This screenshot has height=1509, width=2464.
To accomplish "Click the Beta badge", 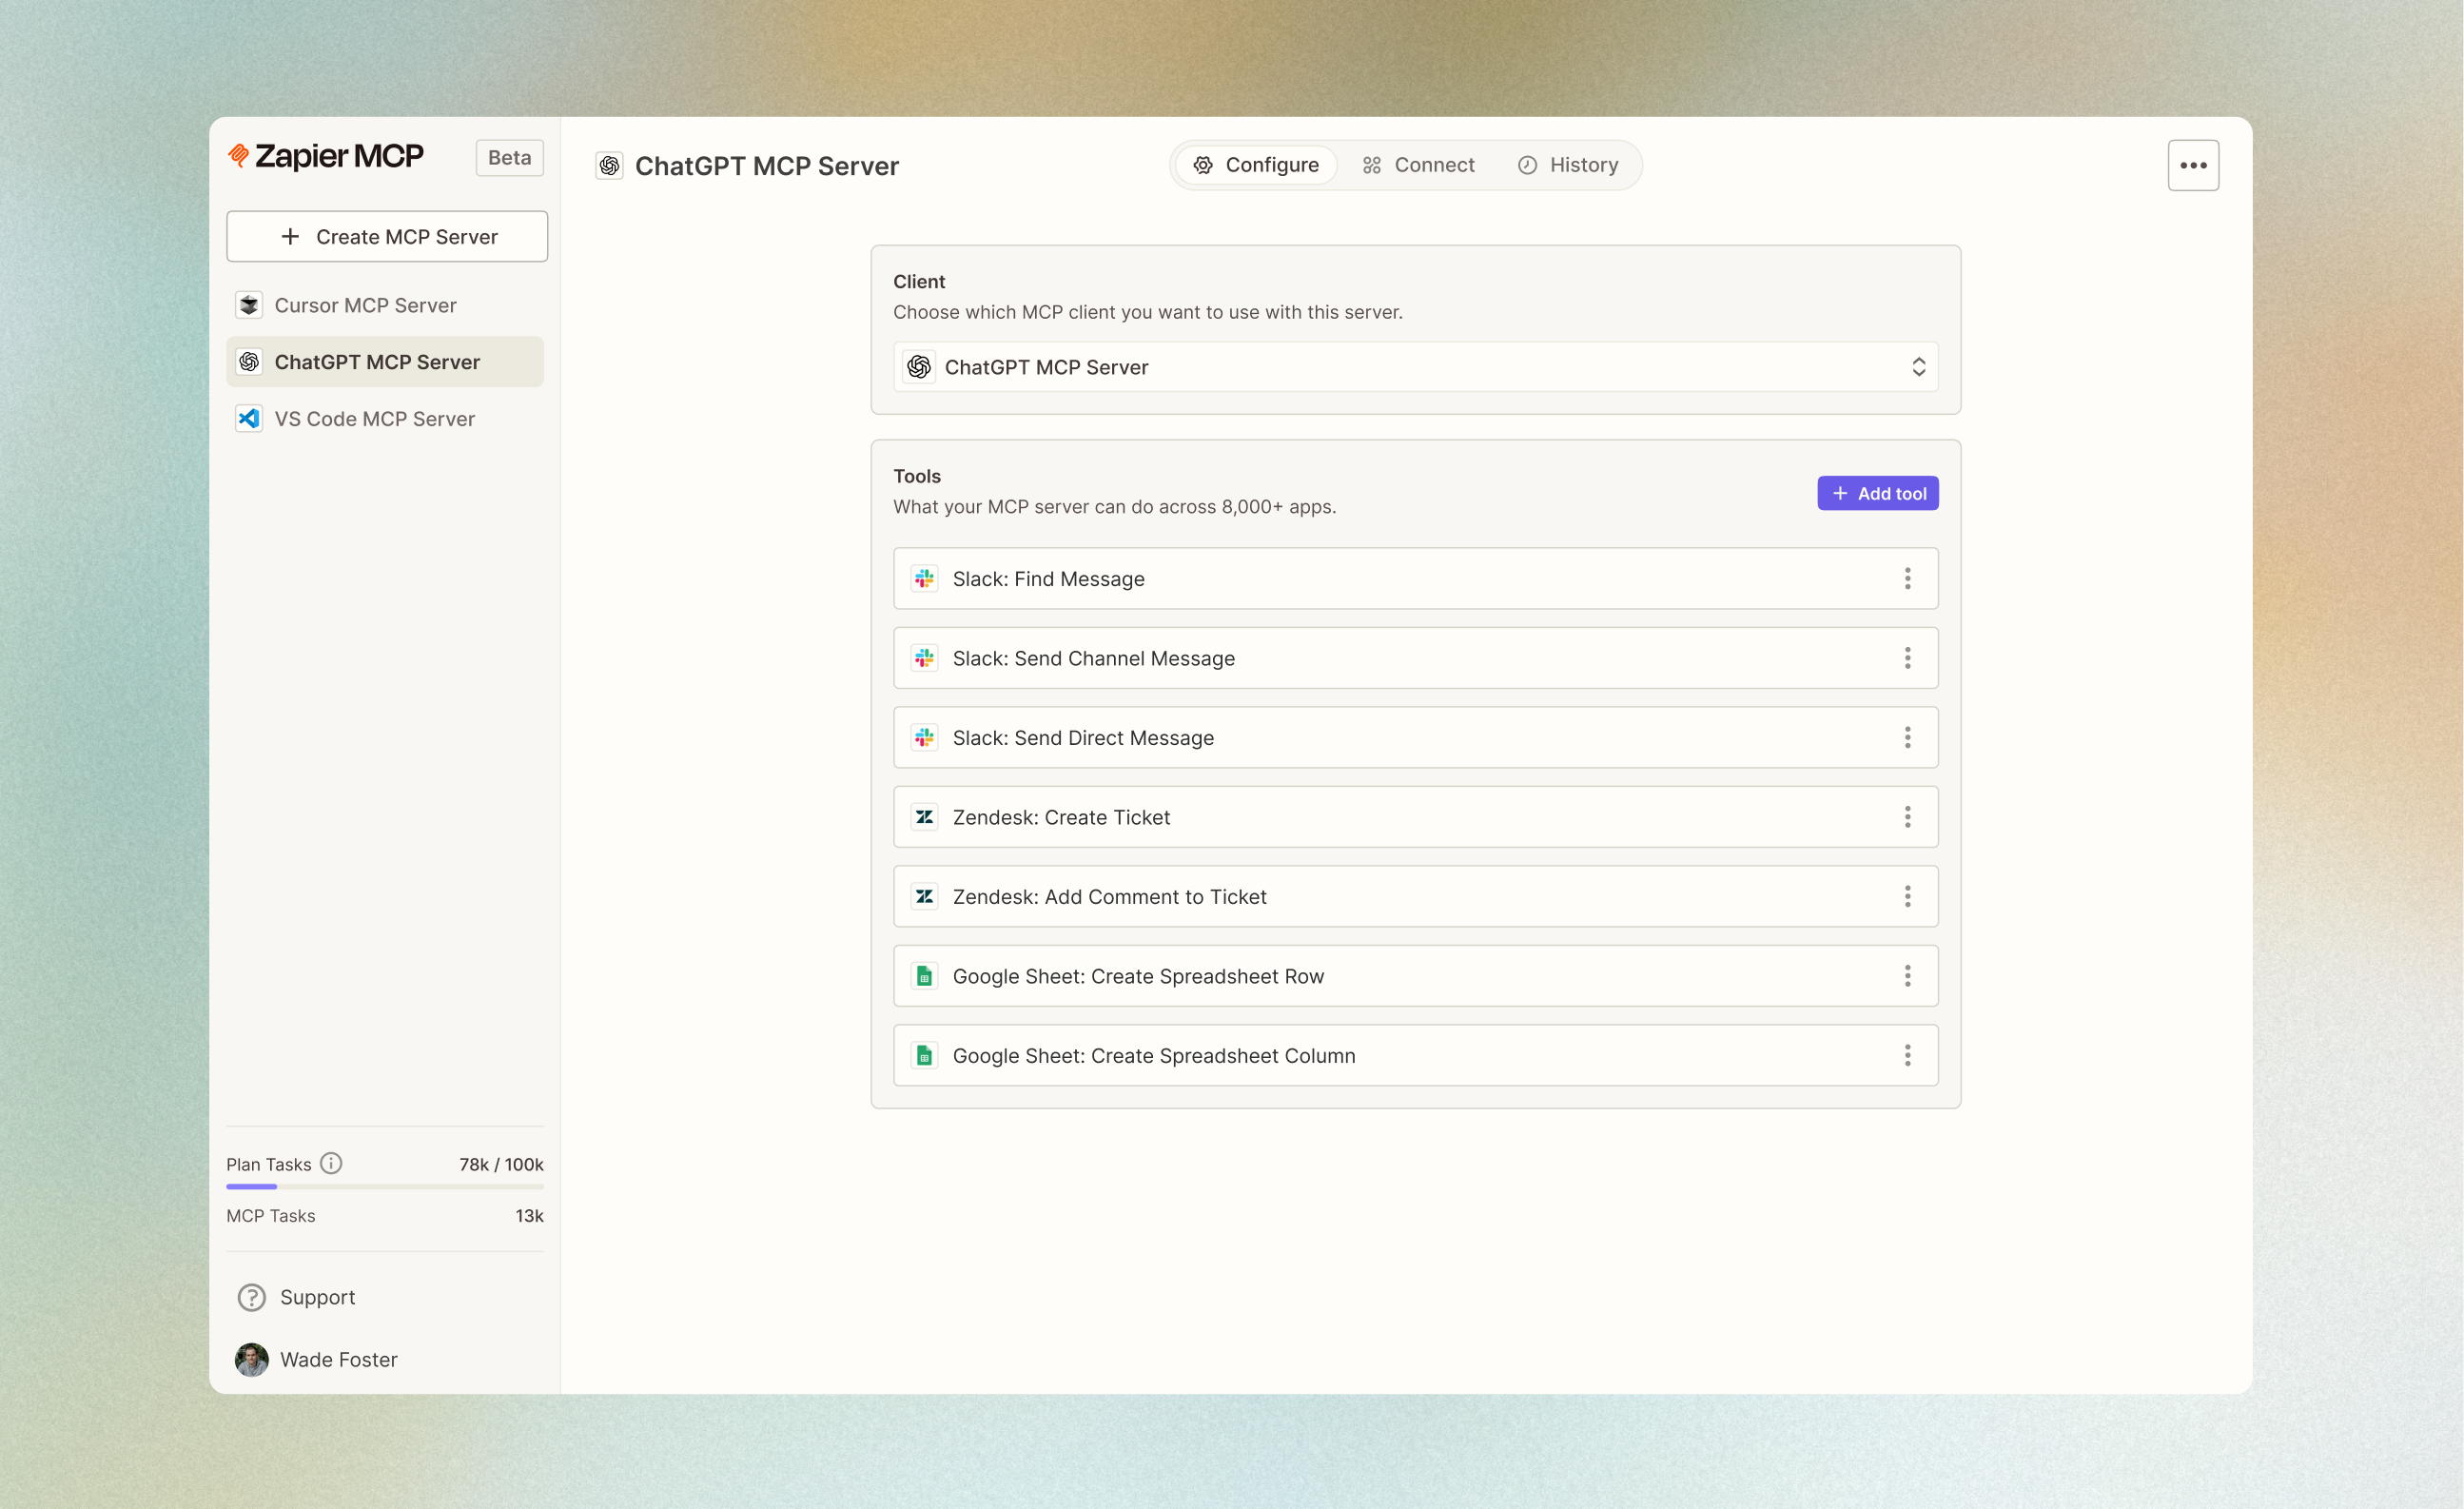I will pyautogui.click(x=509, y=157).
